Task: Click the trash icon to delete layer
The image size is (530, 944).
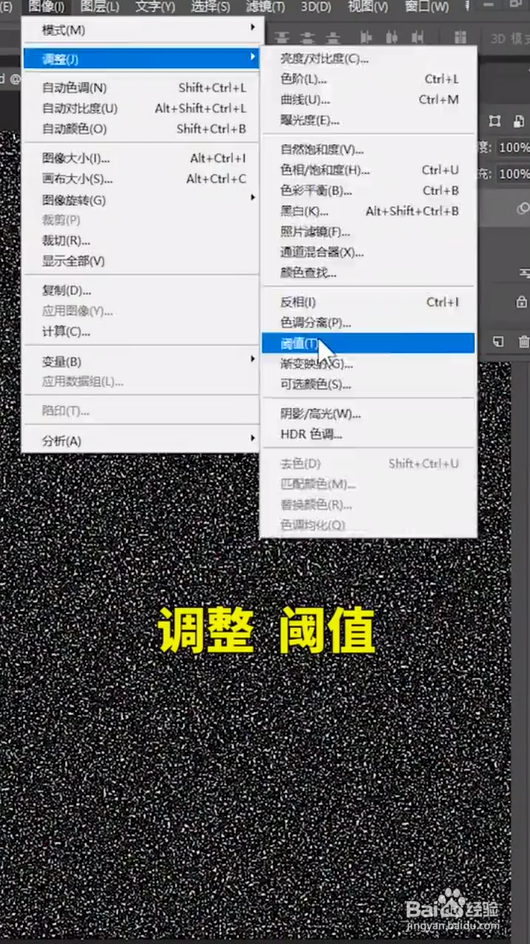Action: pyautogui.click(x=523, y=341)
